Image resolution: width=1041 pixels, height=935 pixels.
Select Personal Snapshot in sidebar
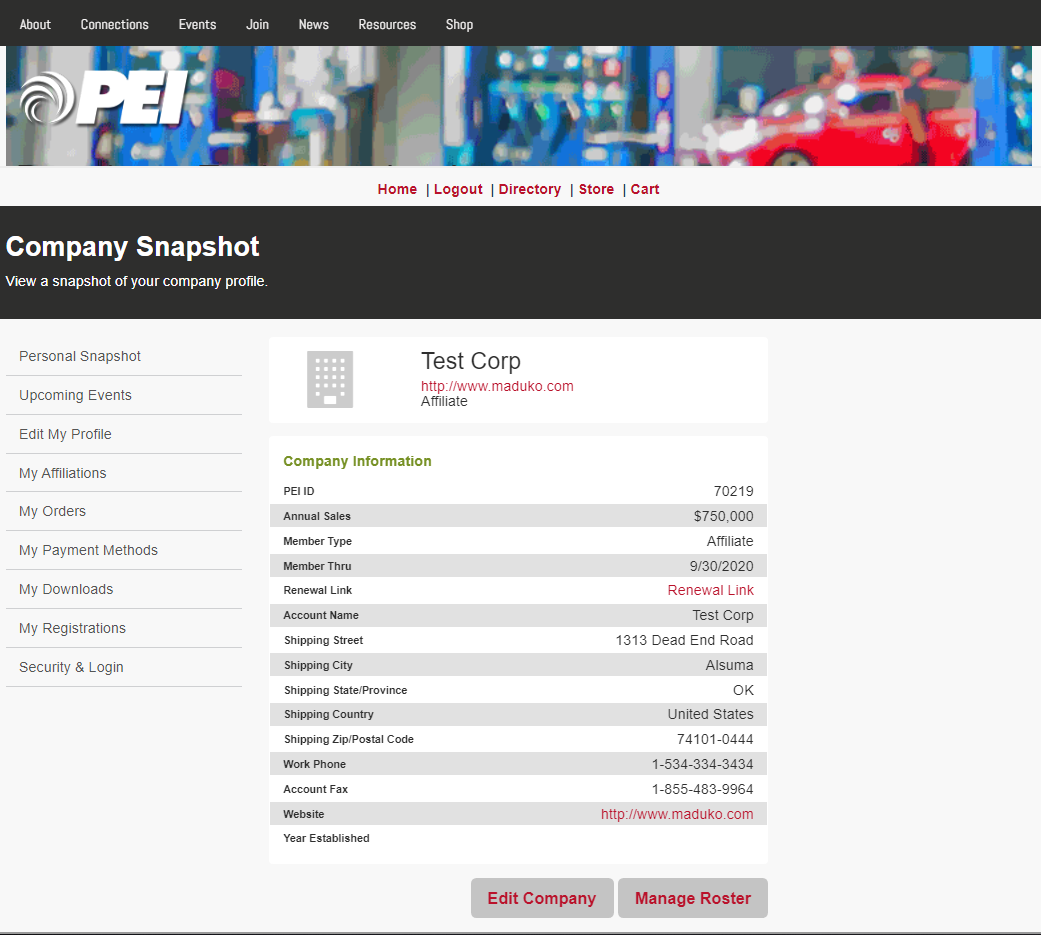pyautogui.click(x=80, y=356)
